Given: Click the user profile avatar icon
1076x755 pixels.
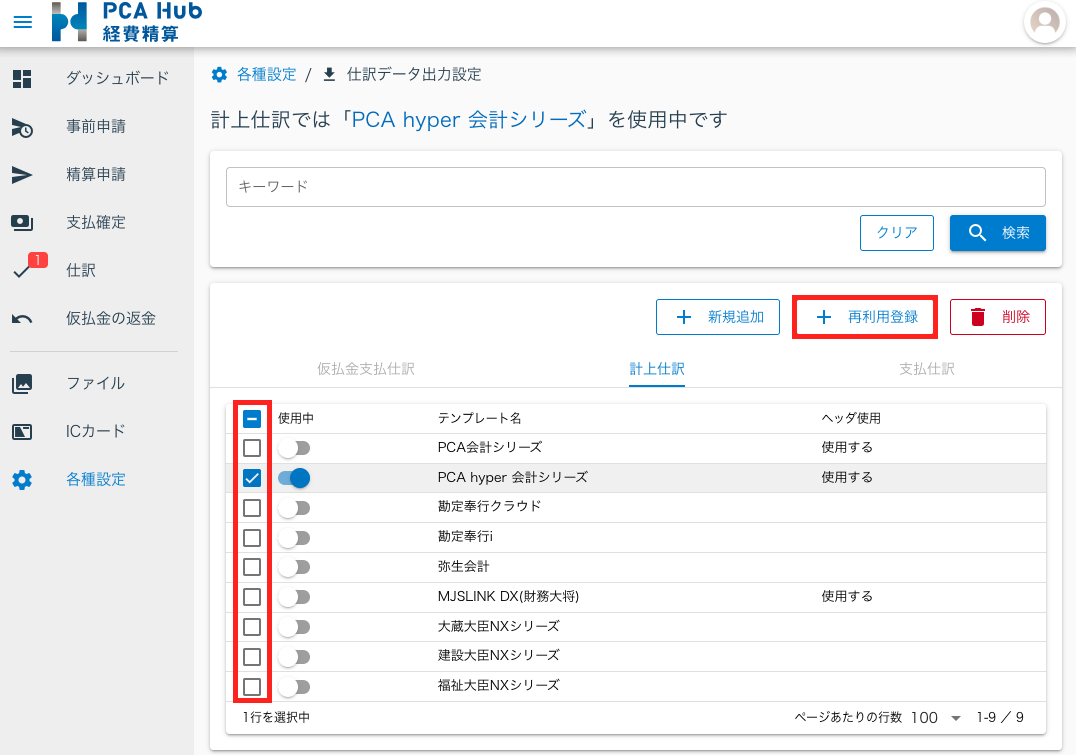Looking at the screenshot, I should (x=1045, y=22).
